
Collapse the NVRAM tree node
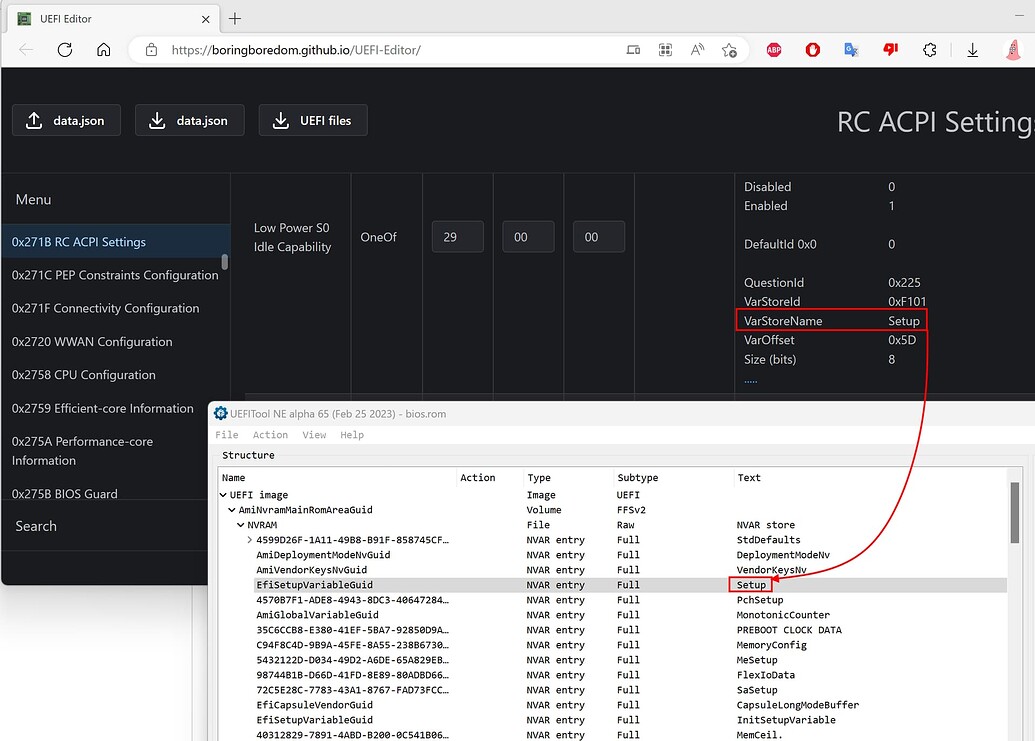coord(240,525)
